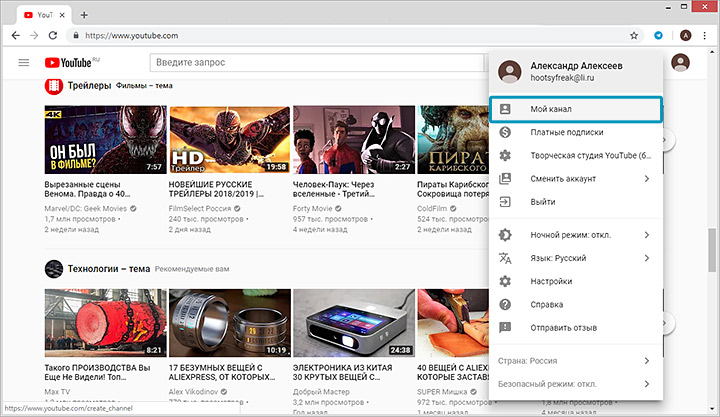Click the account email hootsyfreak@li.ru

[x=562, y=78]
